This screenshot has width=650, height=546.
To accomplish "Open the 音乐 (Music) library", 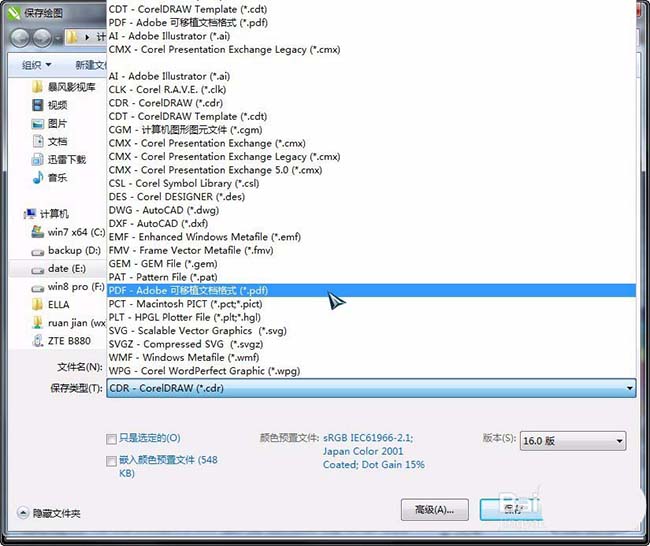I will point(50,178).
